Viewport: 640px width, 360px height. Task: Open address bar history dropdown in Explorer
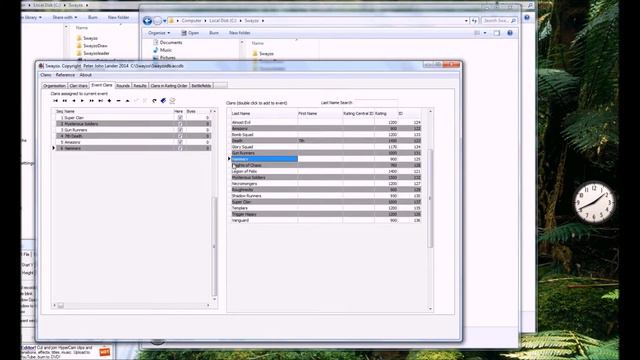point(466,20)
